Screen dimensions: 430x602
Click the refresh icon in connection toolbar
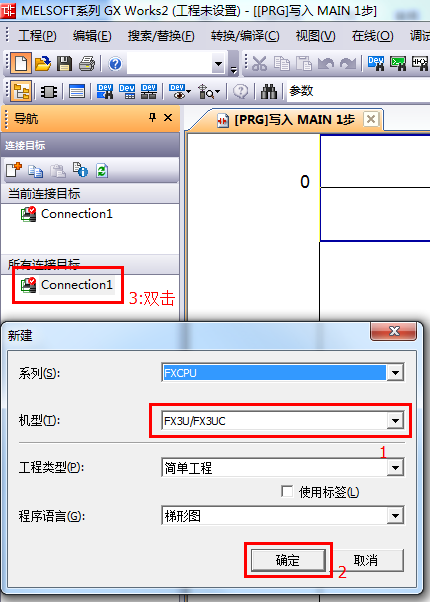(102, 170)
